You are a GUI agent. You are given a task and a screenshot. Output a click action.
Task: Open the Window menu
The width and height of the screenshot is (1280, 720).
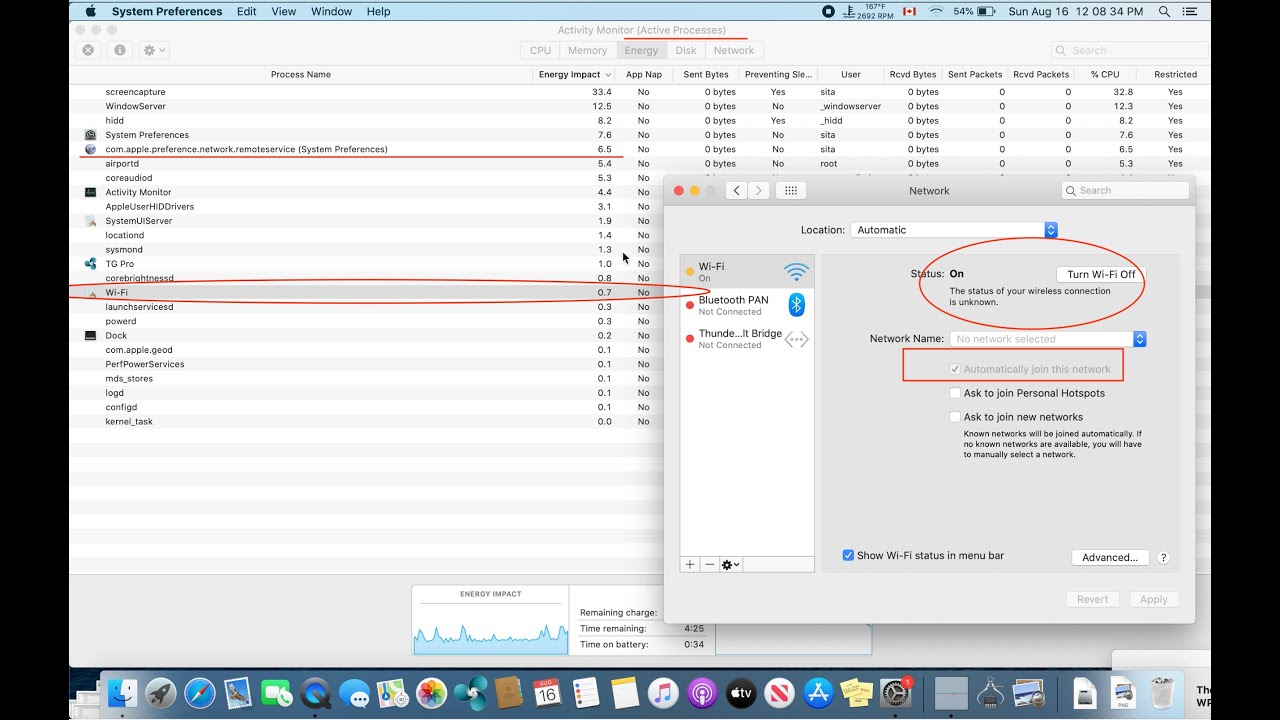click(331, 12)
